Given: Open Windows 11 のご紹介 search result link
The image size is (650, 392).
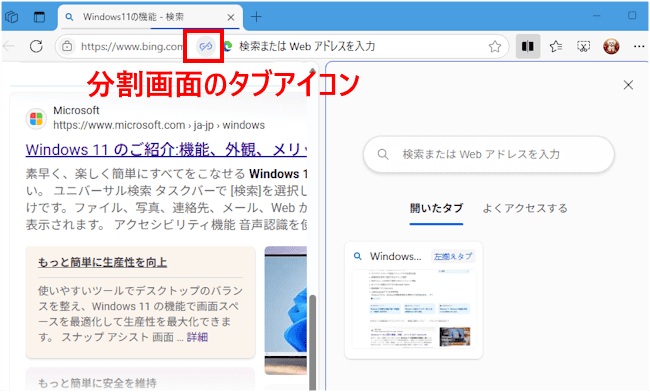Looking at the screenshot, I should 166,150.
